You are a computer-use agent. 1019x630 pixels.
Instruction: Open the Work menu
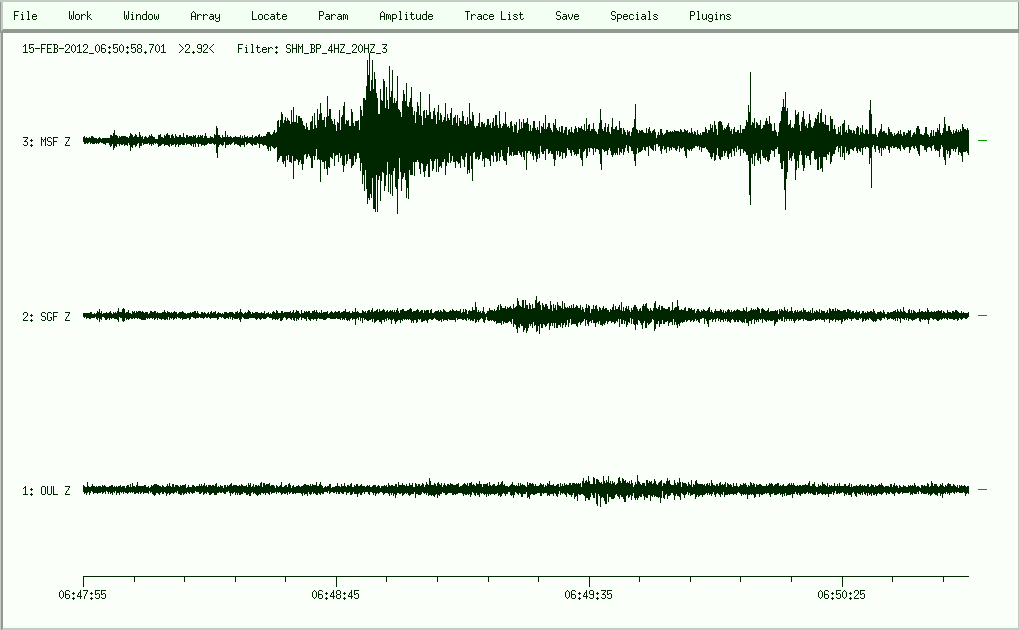80,16
